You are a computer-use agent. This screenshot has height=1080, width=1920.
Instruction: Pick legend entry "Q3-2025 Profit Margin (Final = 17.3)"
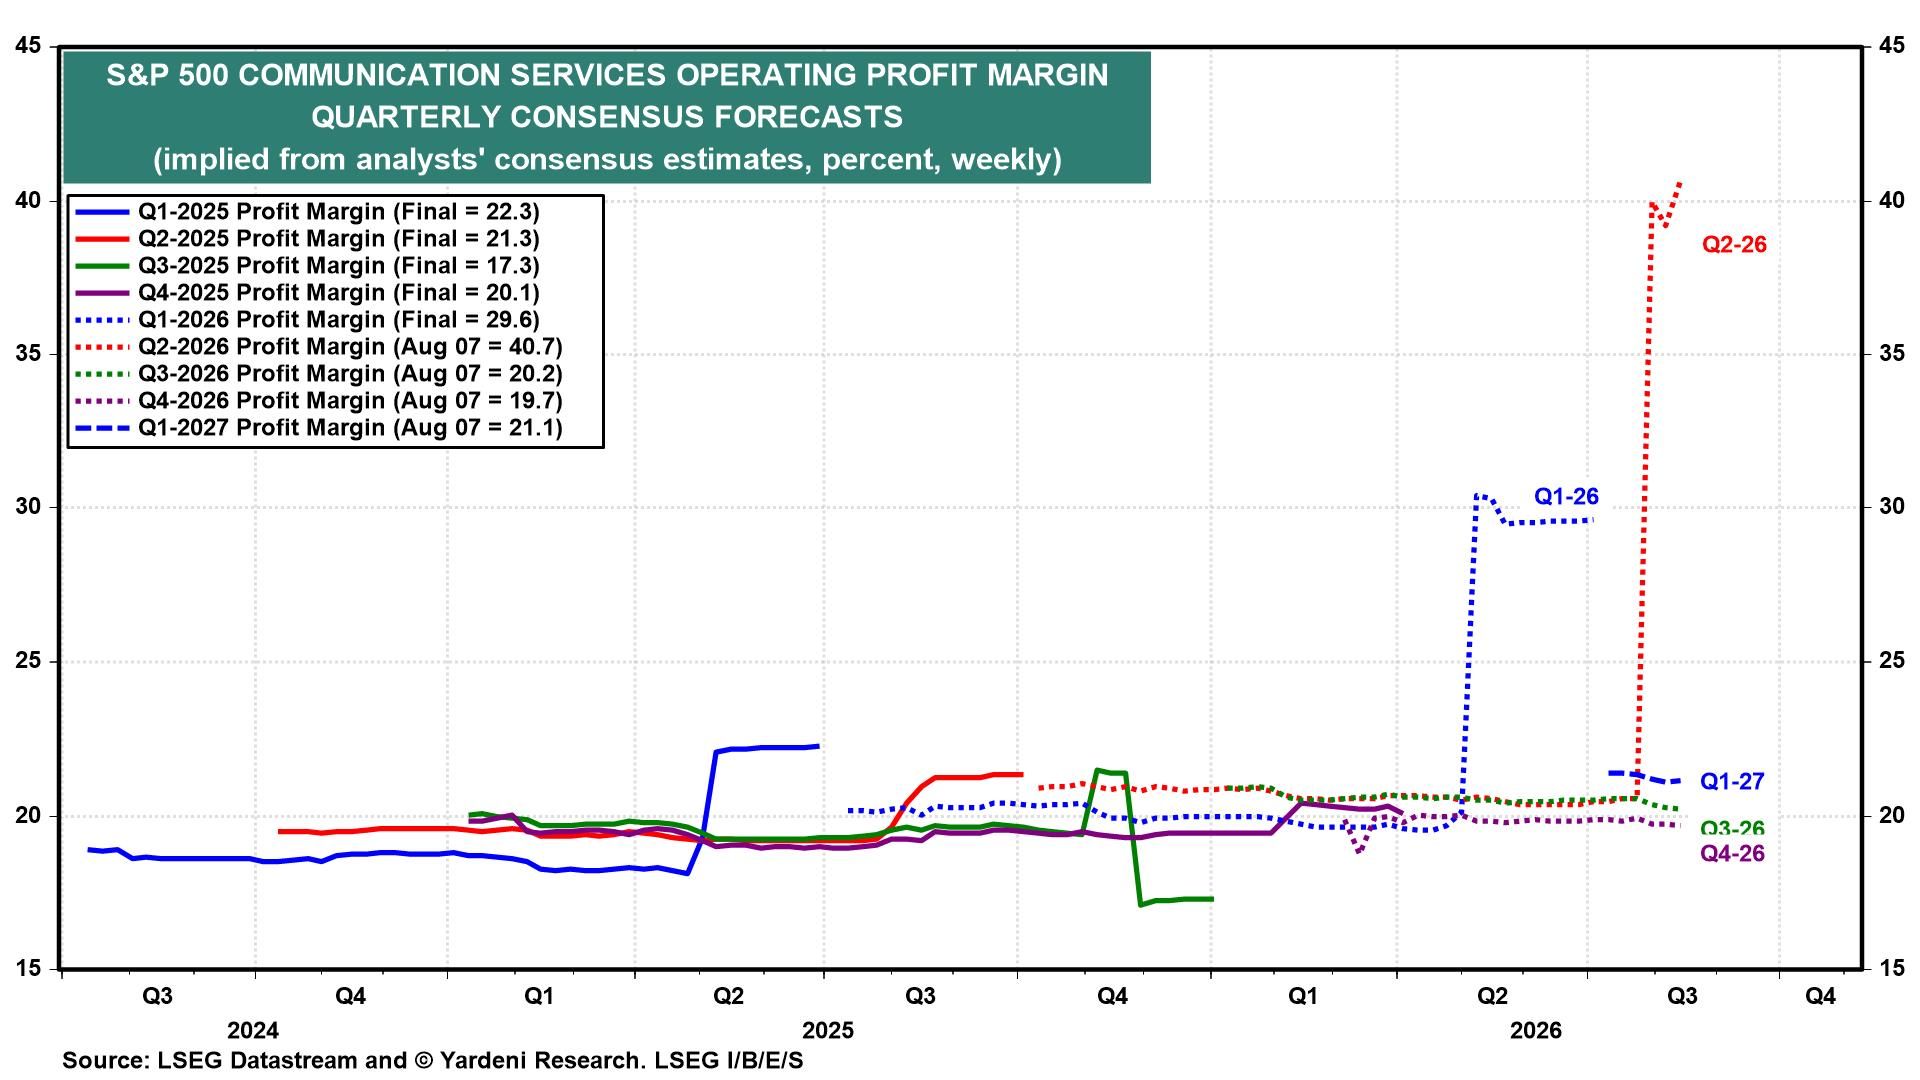(338, 266)
